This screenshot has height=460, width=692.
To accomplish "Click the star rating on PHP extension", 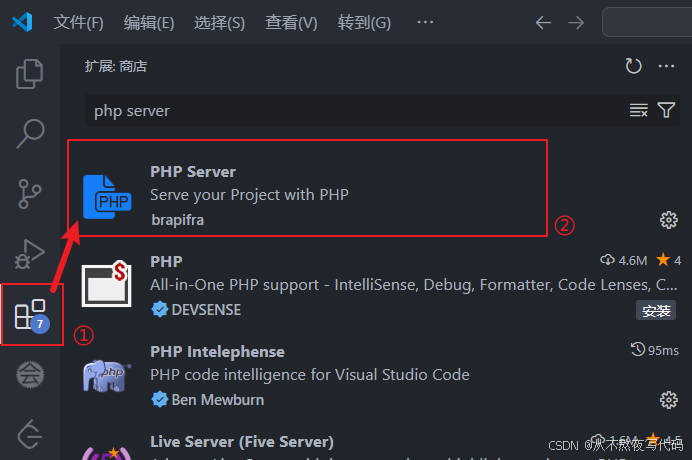I will click(669, 260).
